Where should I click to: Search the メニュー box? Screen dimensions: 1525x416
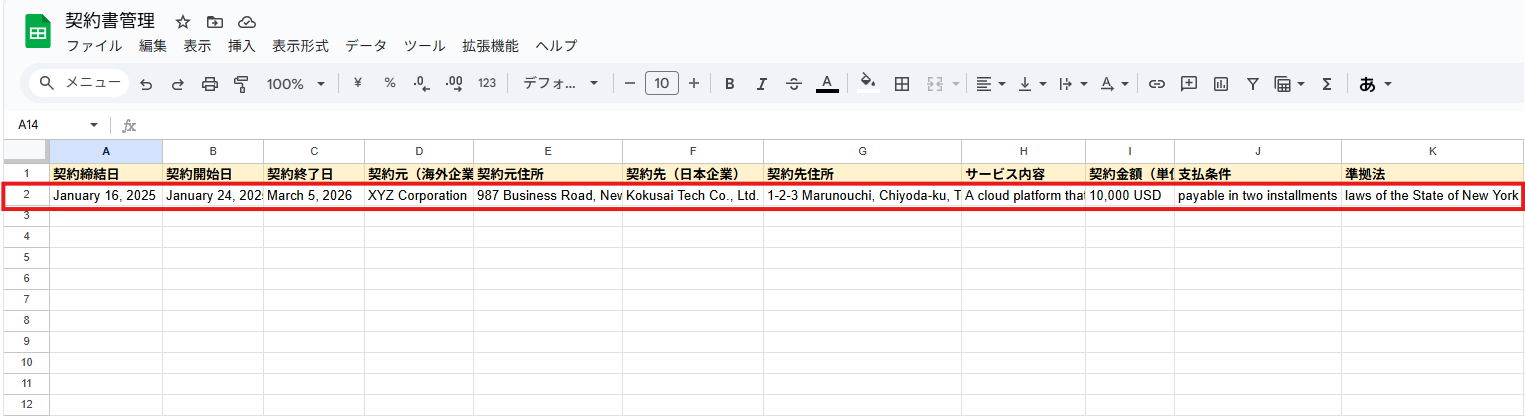coord(79,83)
